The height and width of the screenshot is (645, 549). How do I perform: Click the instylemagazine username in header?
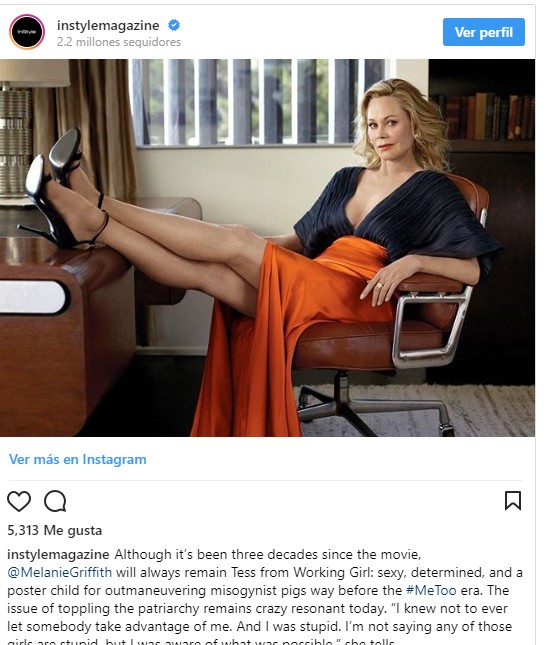point(108,25)
